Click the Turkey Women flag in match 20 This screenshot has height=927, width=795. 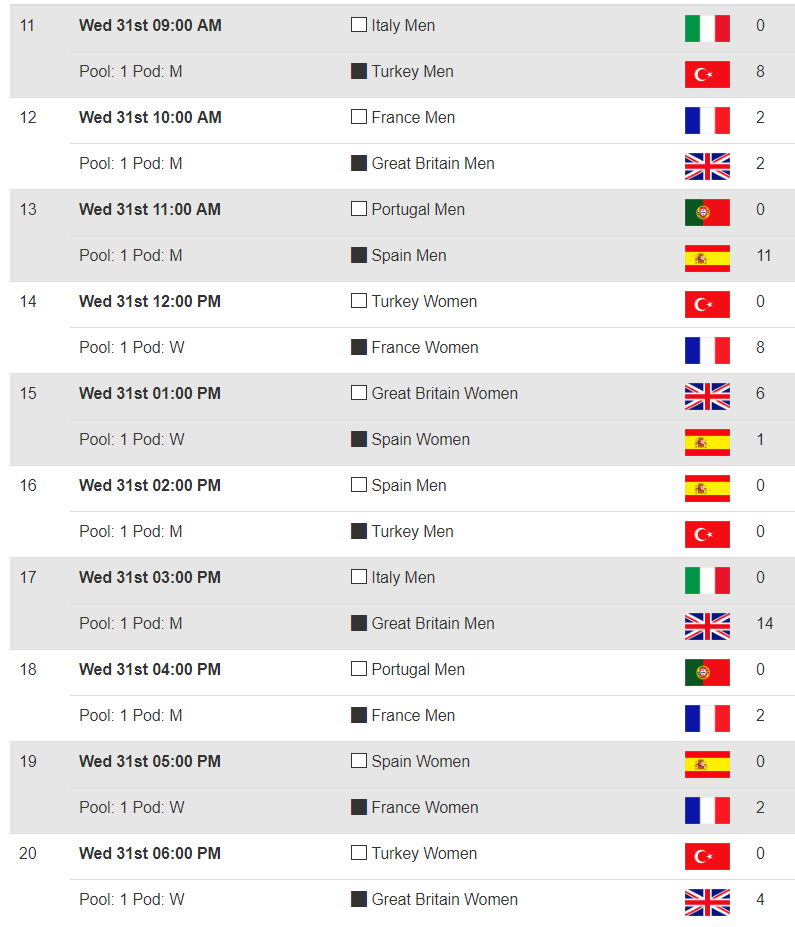point(707,856)
